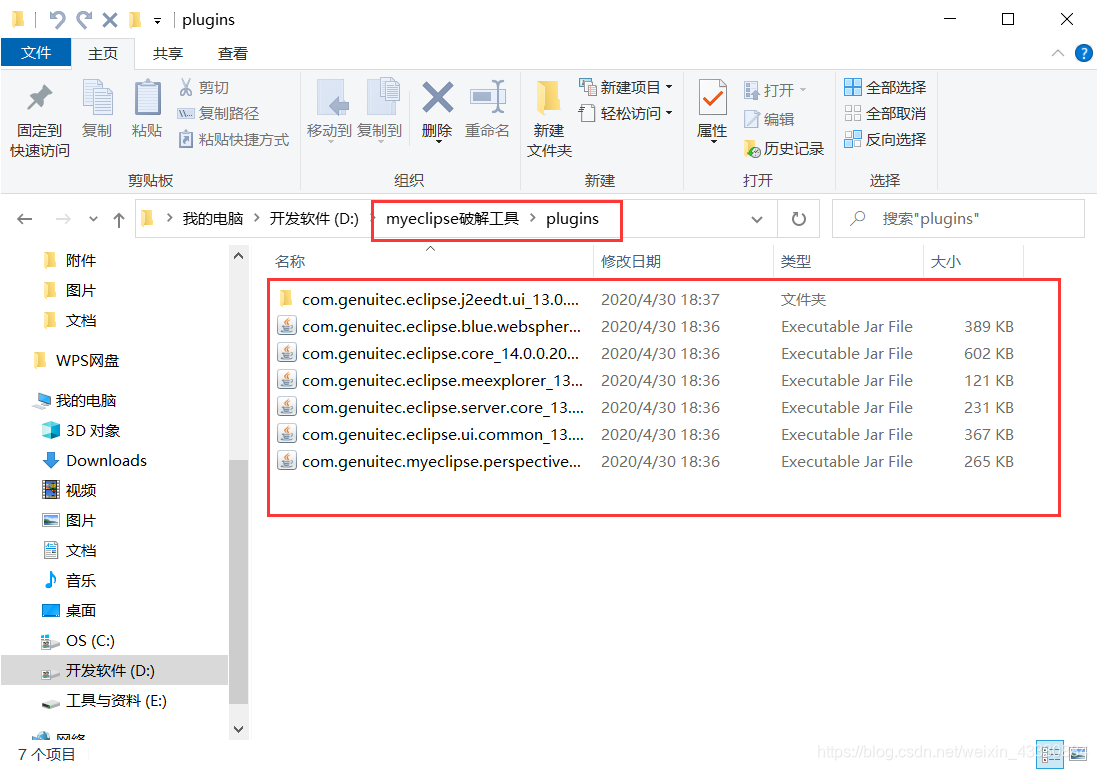Open History (历史记录)

pyautogui.click(x=784, y=148)
